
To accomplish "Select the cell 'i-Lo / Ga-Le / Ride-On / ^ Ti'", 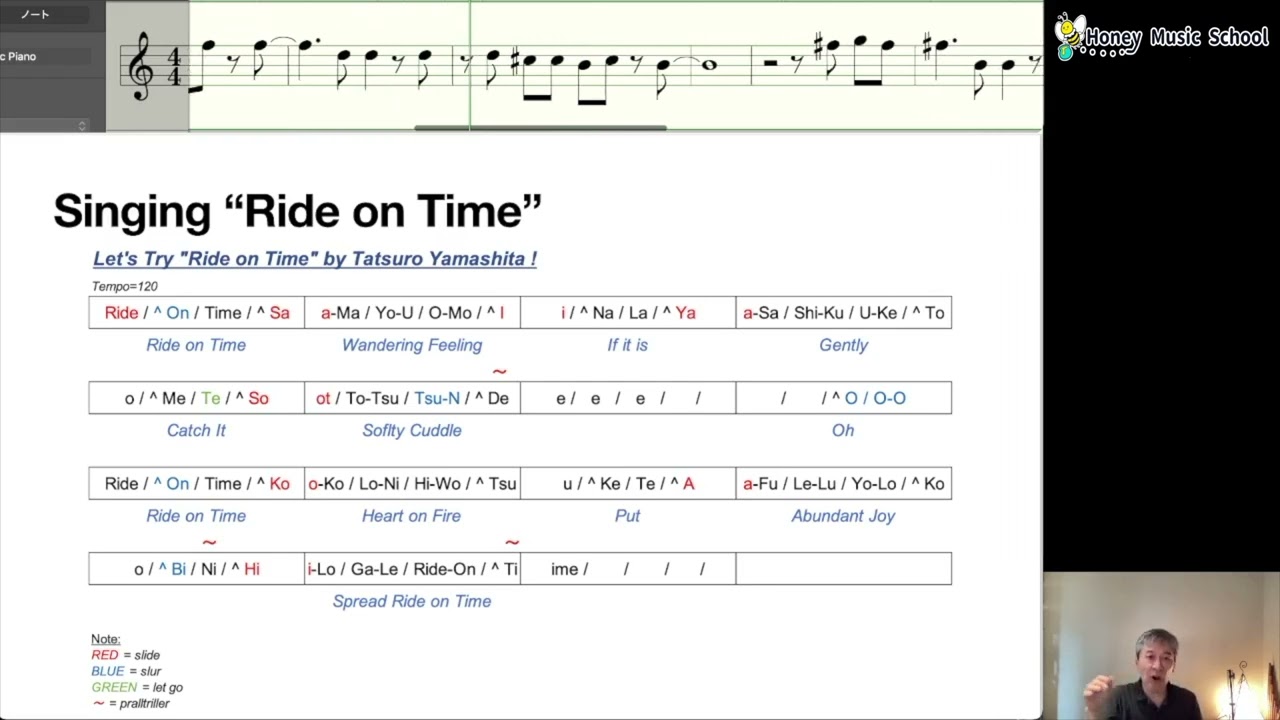I will [x=412, y=569].
